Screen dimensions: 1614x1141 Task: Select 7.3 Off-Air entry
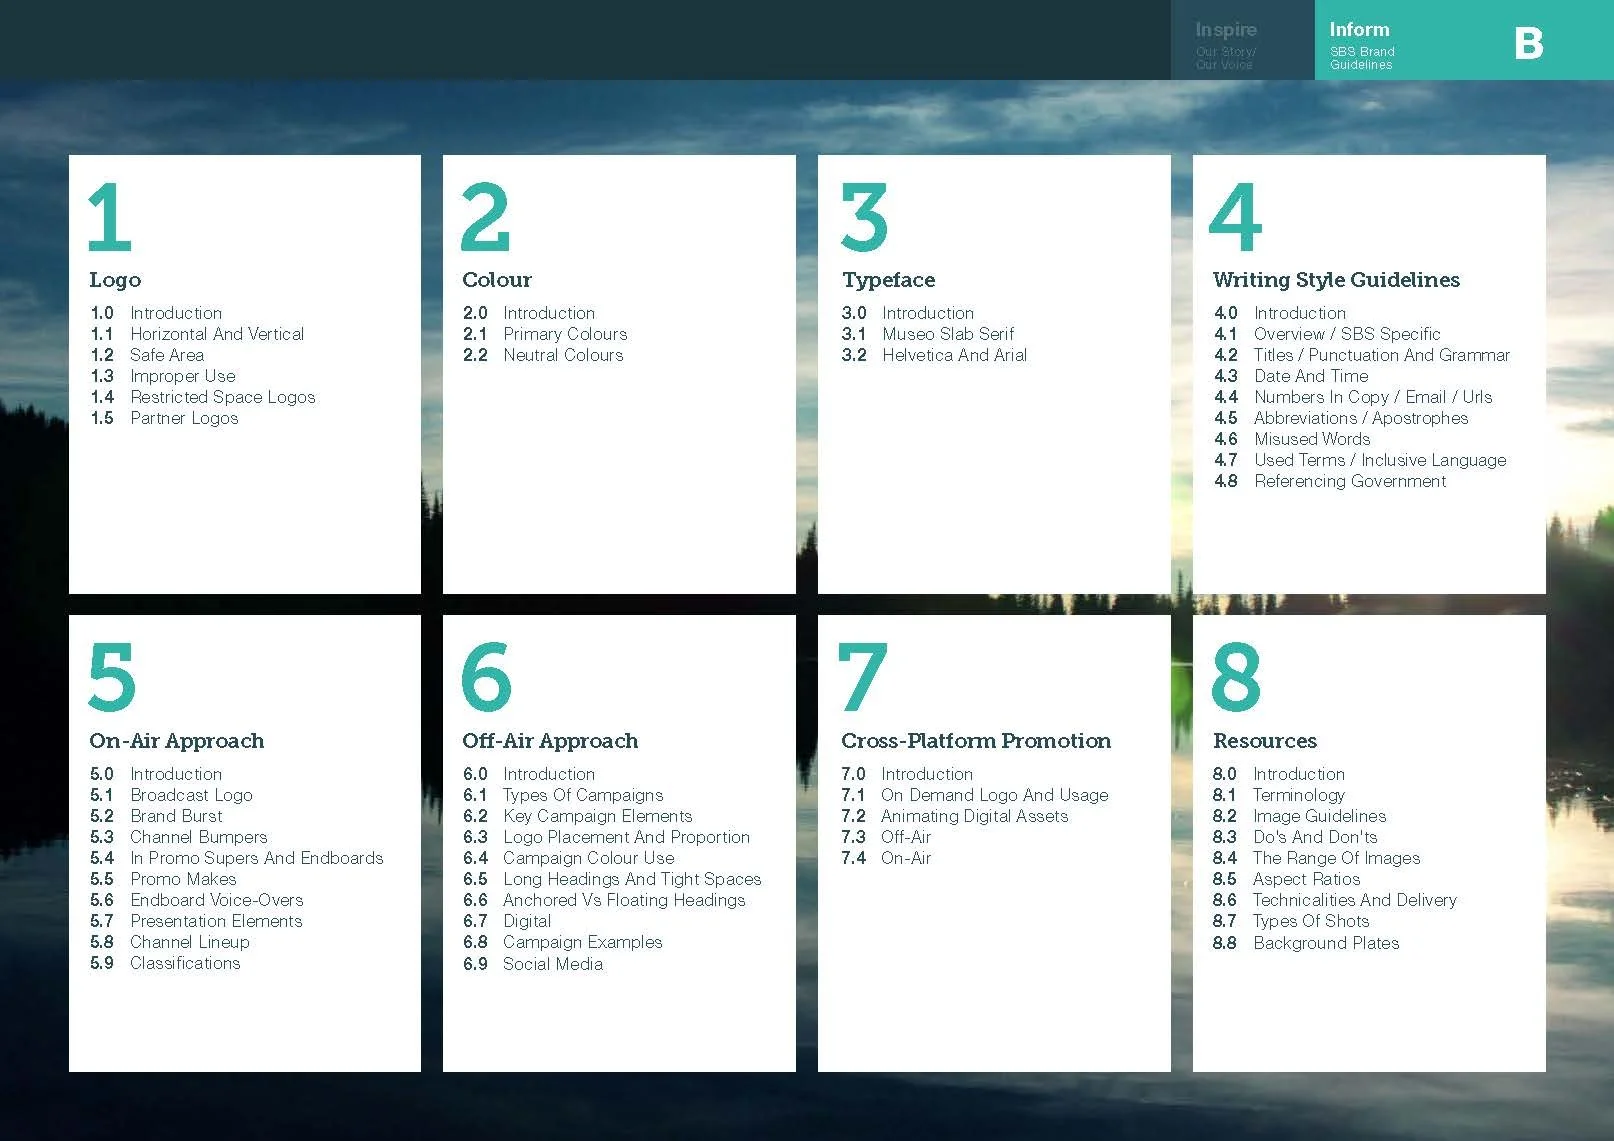[x=886, y=837]
